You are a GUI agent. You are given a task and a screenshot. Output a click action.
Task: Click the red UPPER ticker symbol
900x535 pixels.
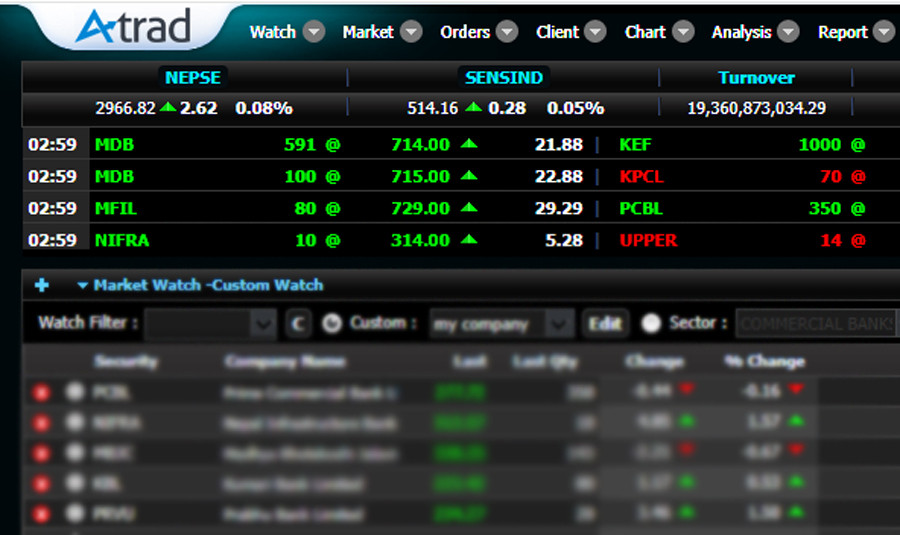pos(648,240)
